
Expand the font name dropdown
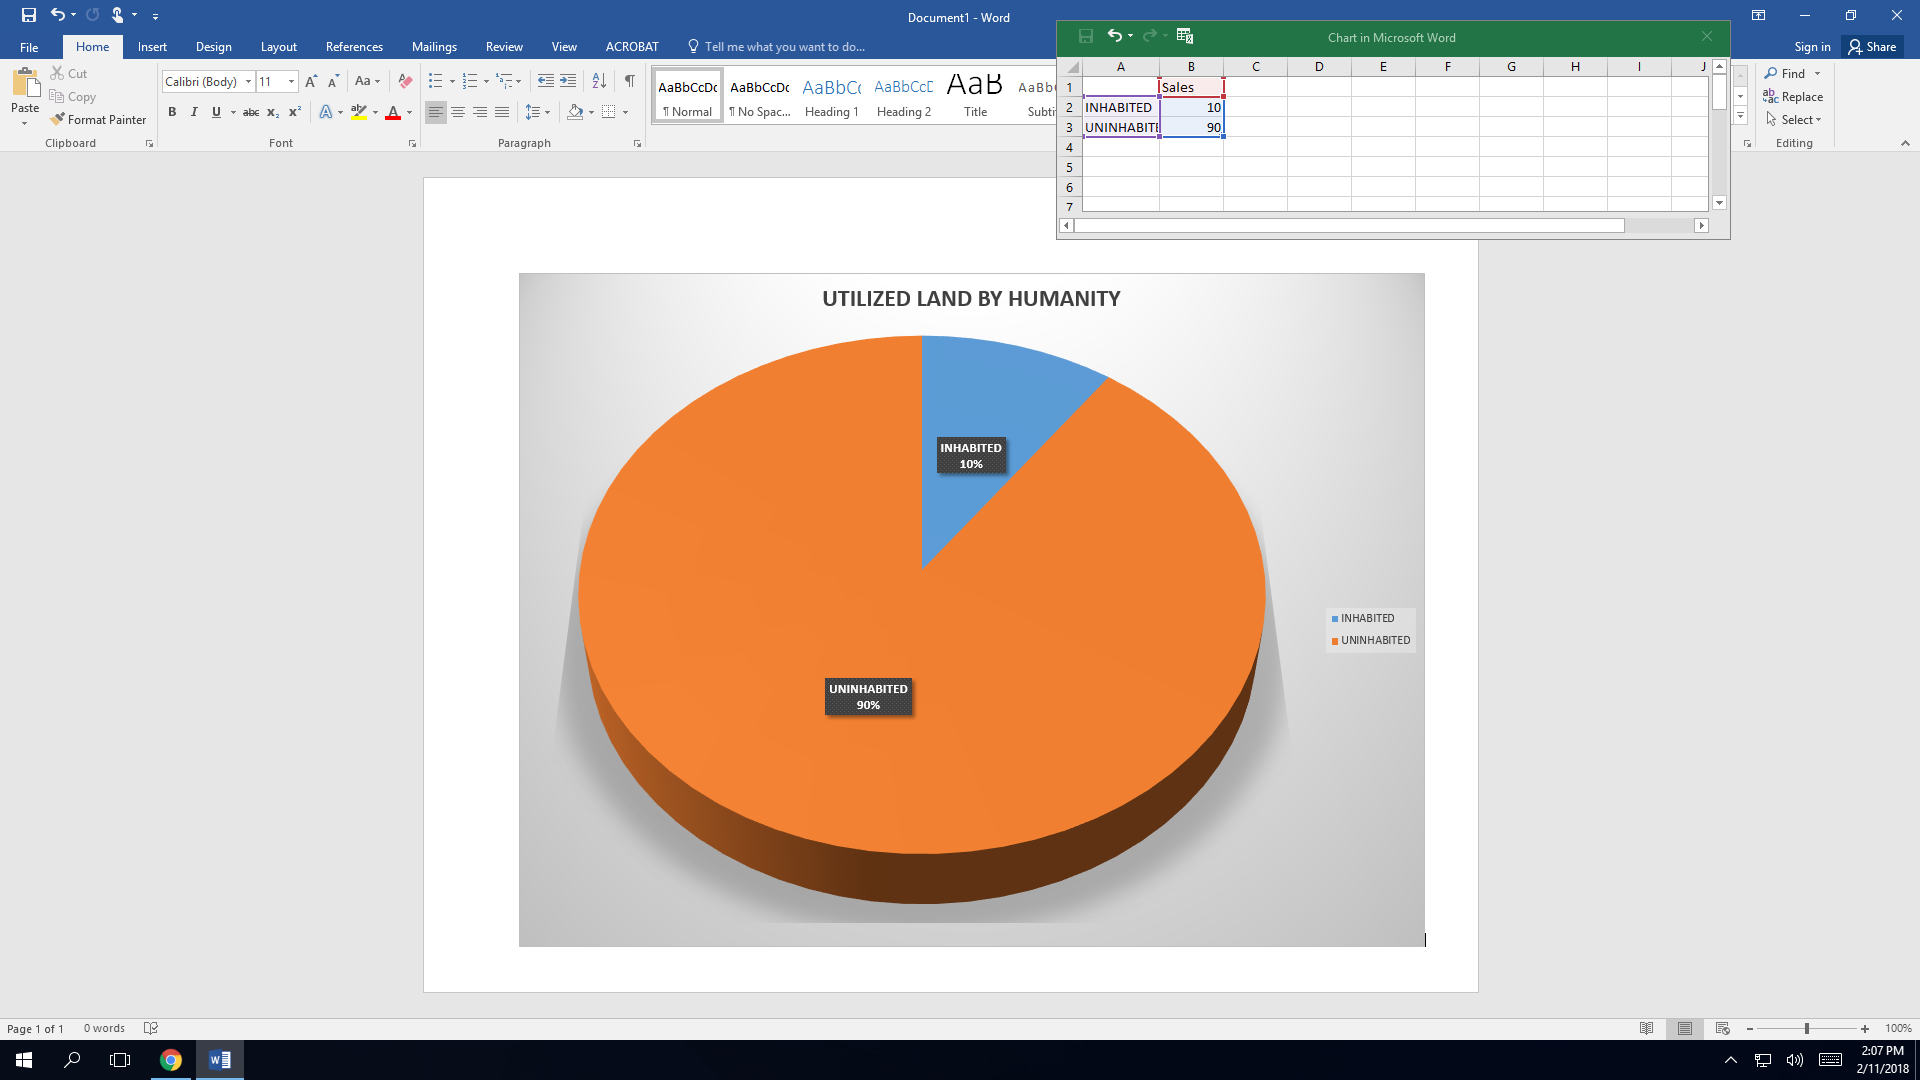248,82
